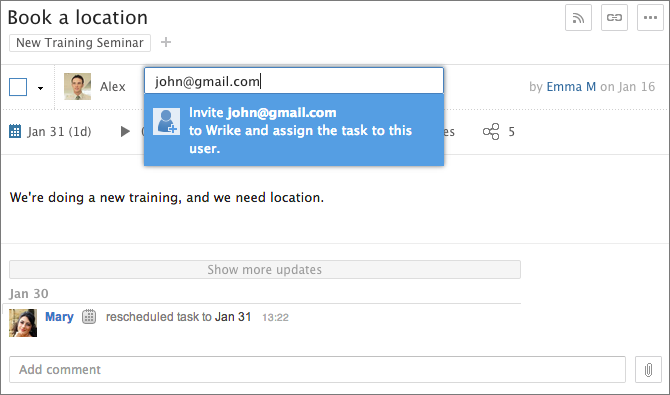Open Mary's profile link
Screen dimensions: 670x395
pos(59,317)
